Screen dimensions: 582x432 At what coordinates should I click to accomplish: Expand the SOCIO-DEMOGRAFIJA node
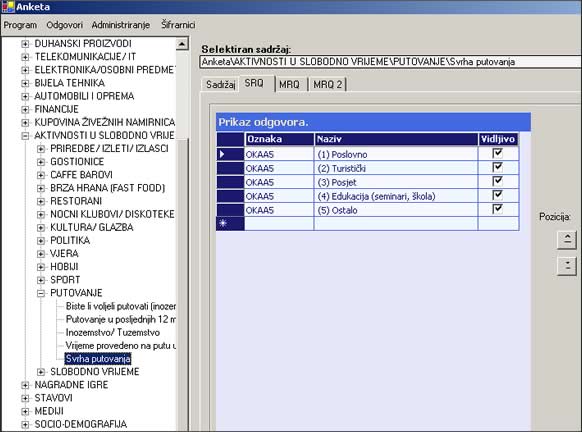(25, 425)
